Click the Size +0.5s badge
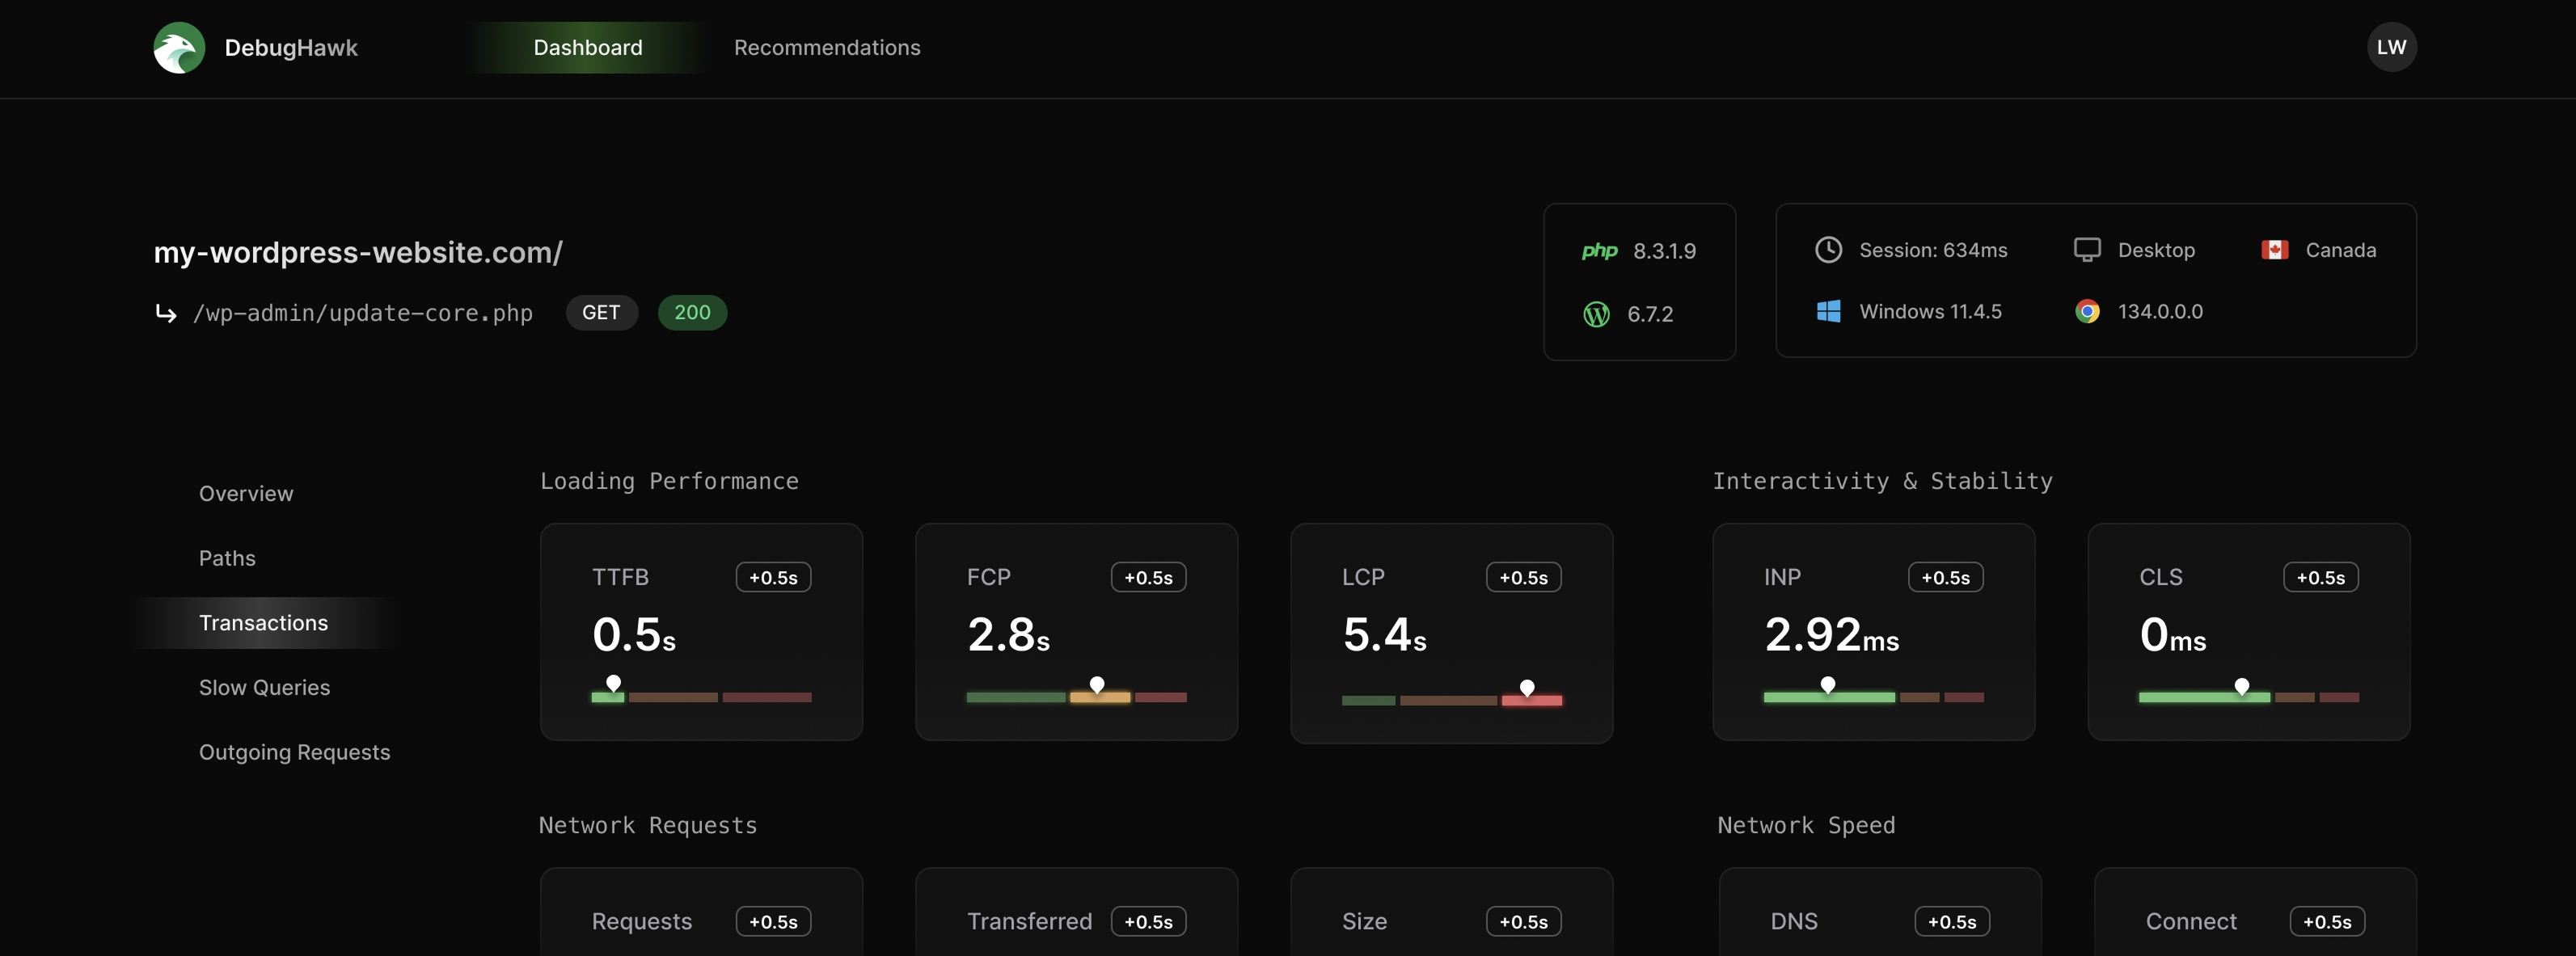This screenshot has height=956, width=2576. coord(1523,921)
